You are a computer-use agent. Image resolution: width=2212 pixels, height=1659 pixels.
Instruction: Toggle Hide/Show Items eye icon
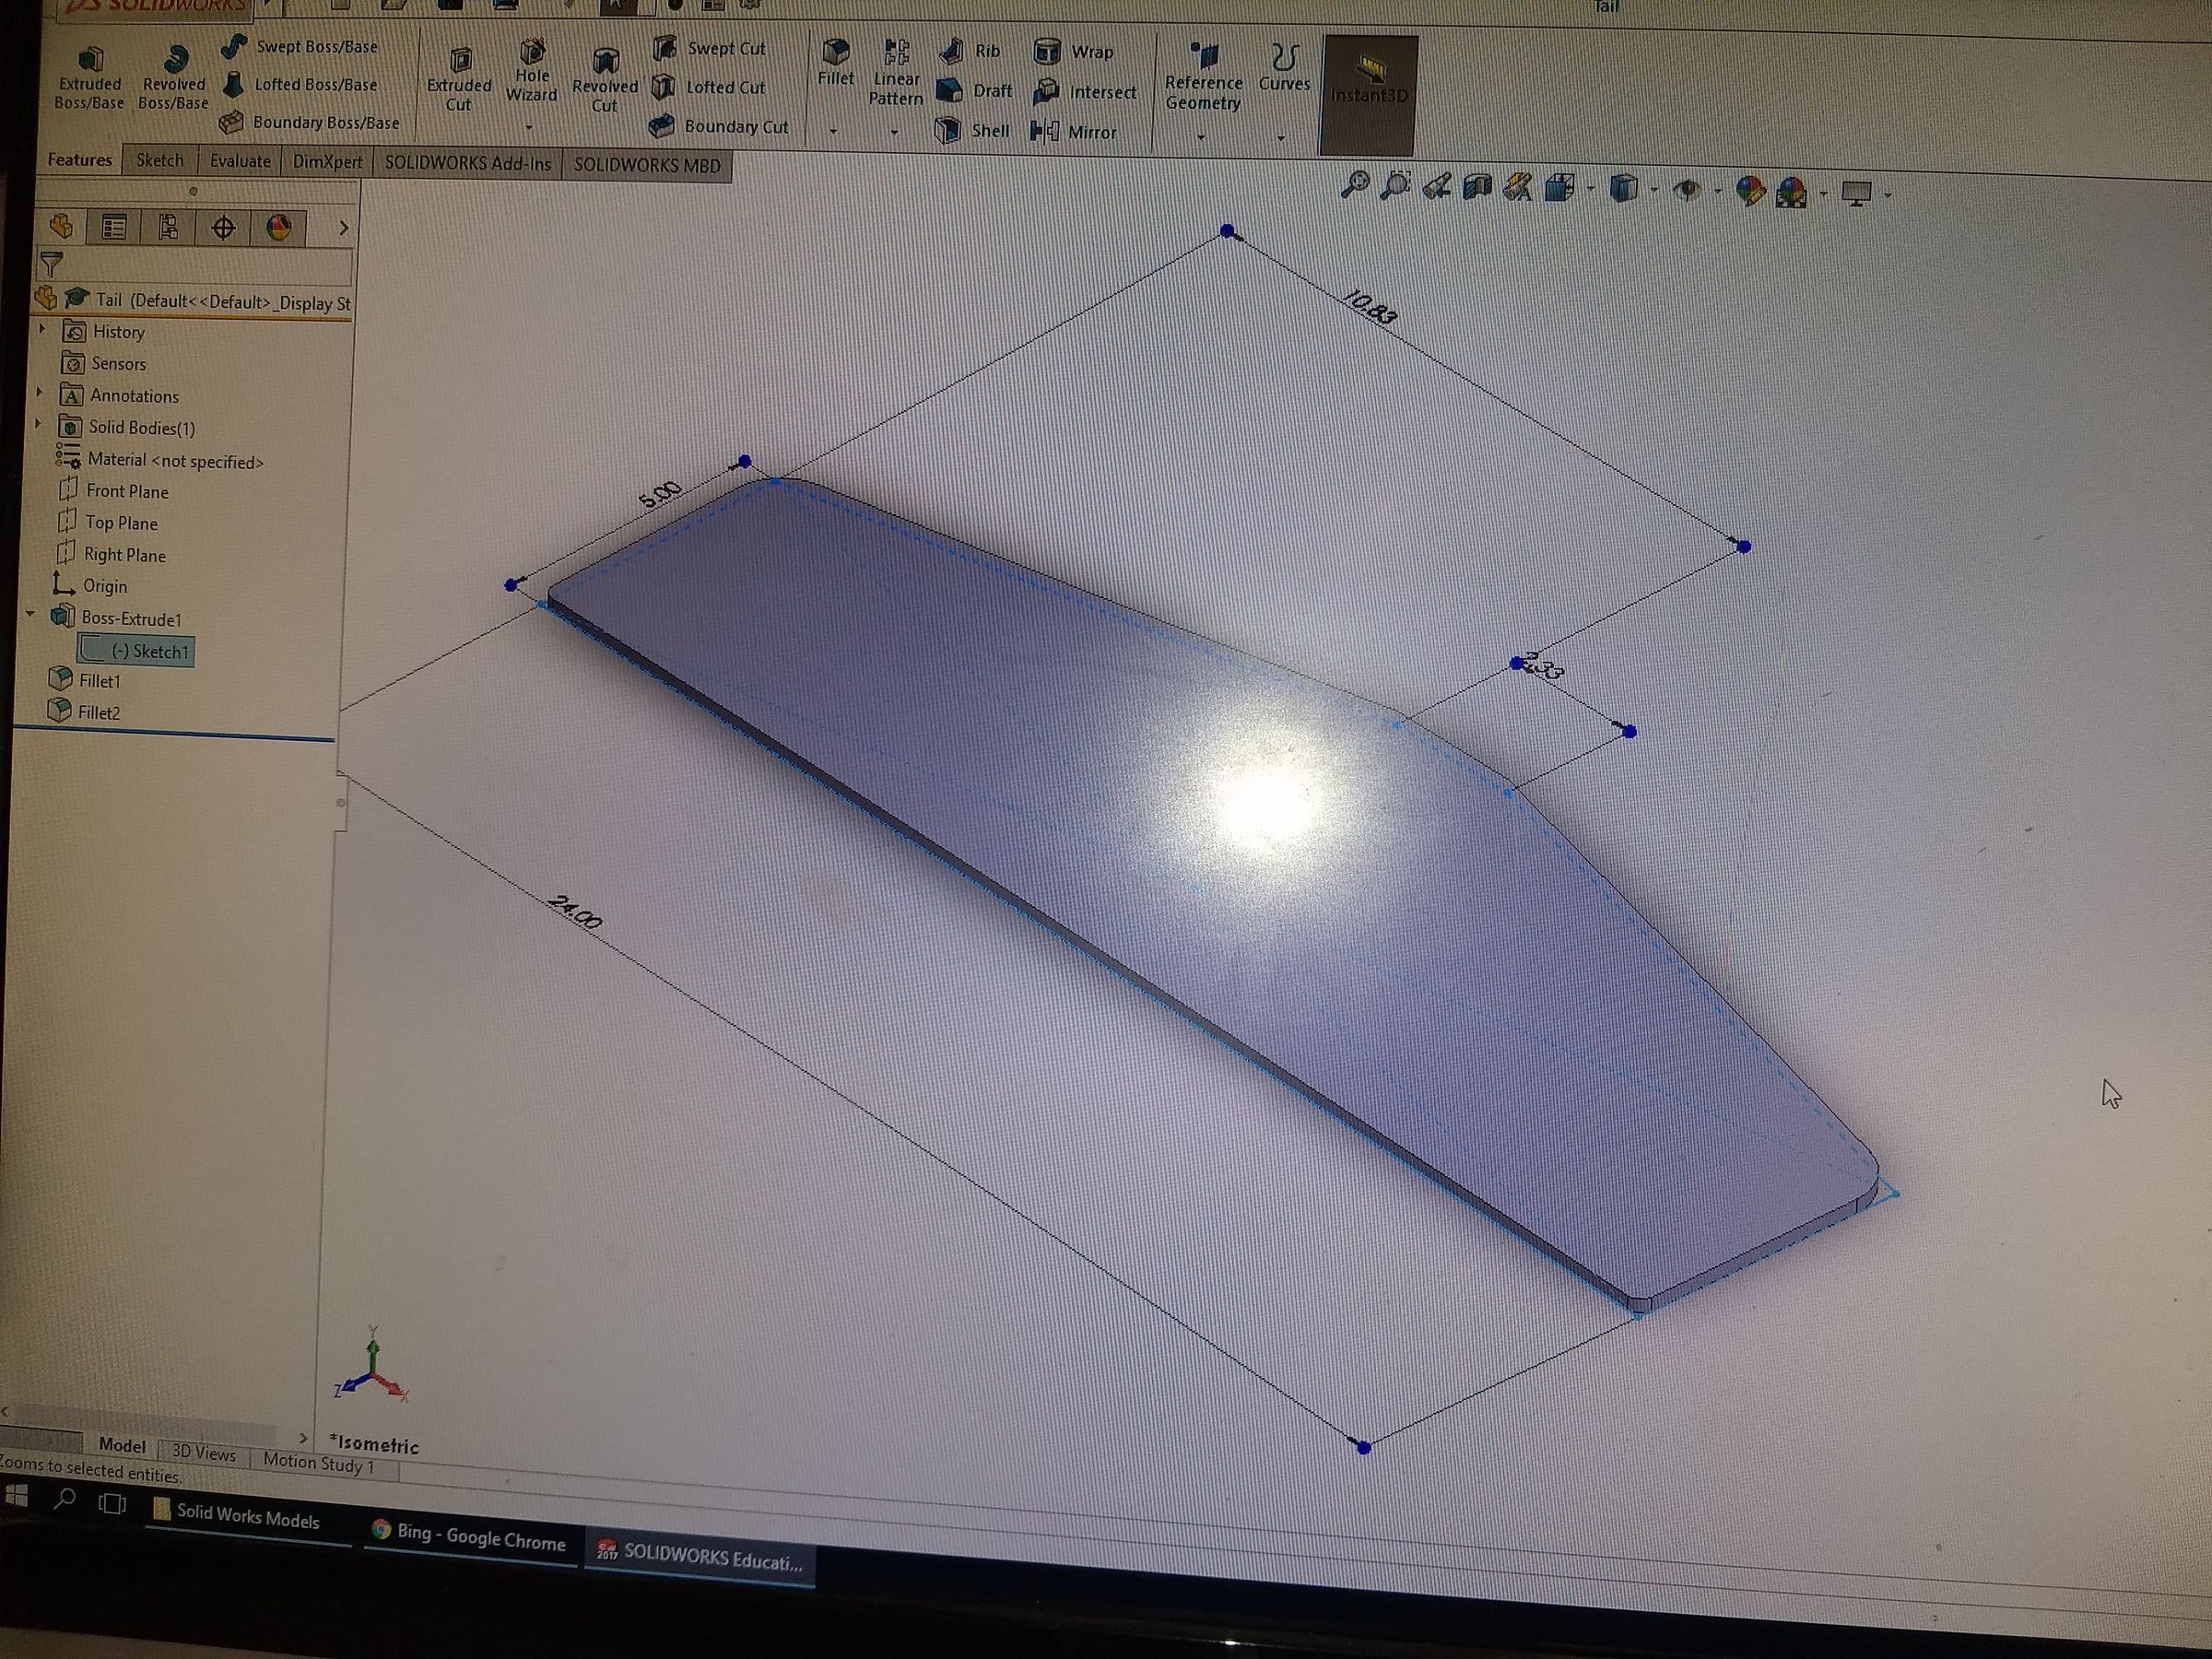[x=1687, y=189]
